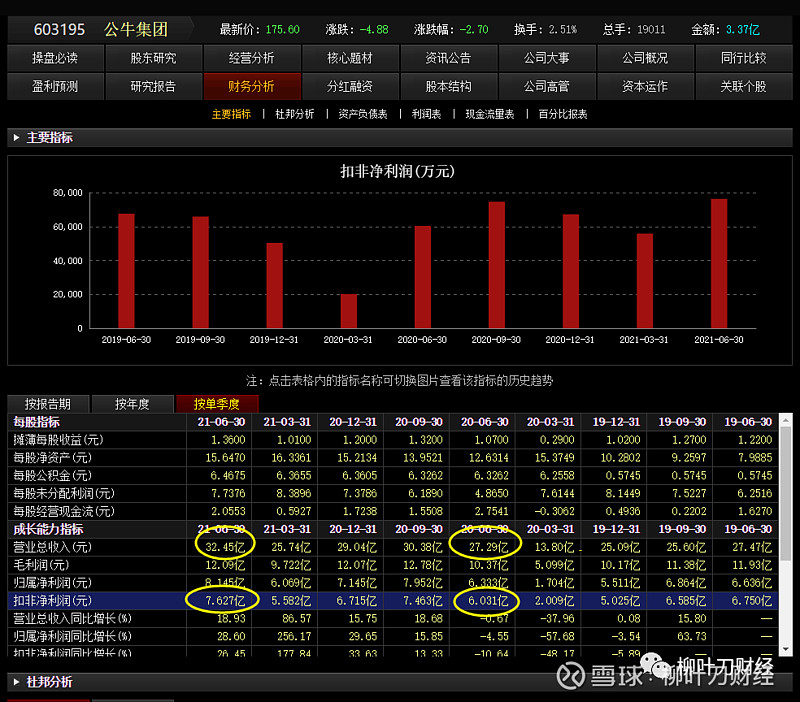Go to 同行比较 page
Screen dimensions: 800x702
pyautogui.click(x=744, y=58)
